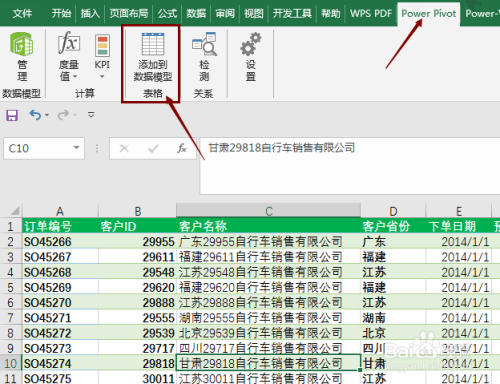Select cell SO45266

pos(60,242)
